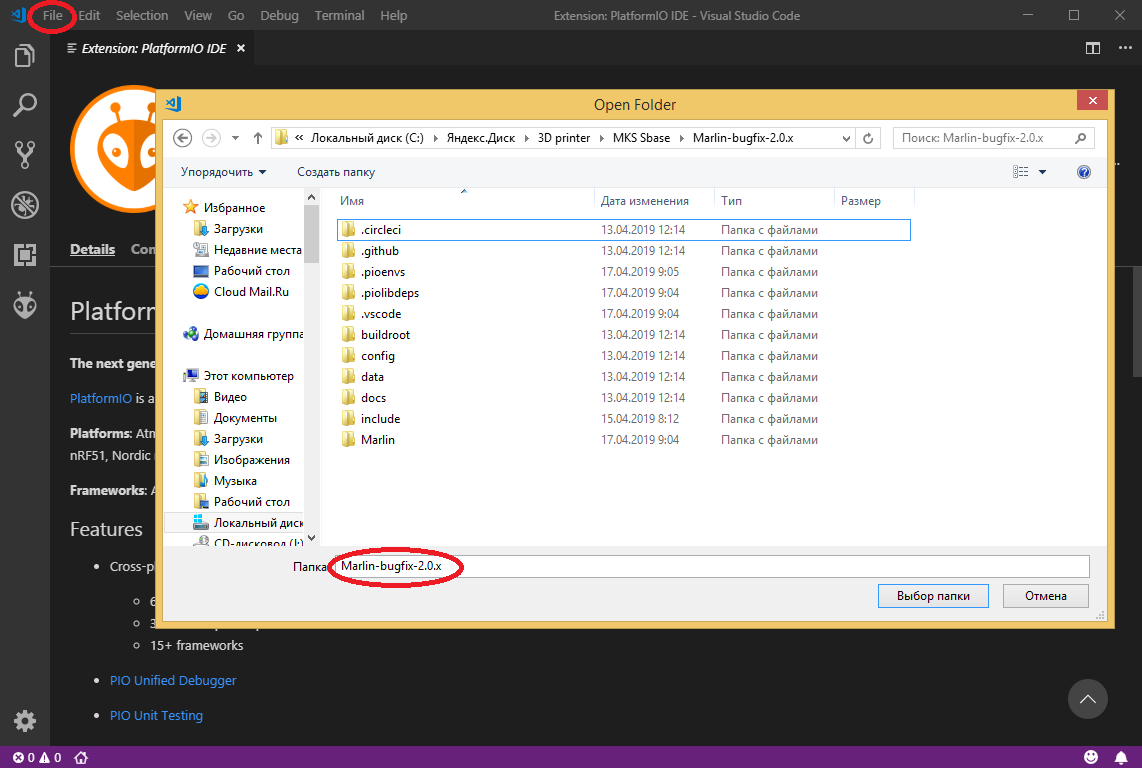This screenshot has height=769, width=1142.
Task: Switch to the Details tab
Action: pyautogui.click(x=92, y=249)
